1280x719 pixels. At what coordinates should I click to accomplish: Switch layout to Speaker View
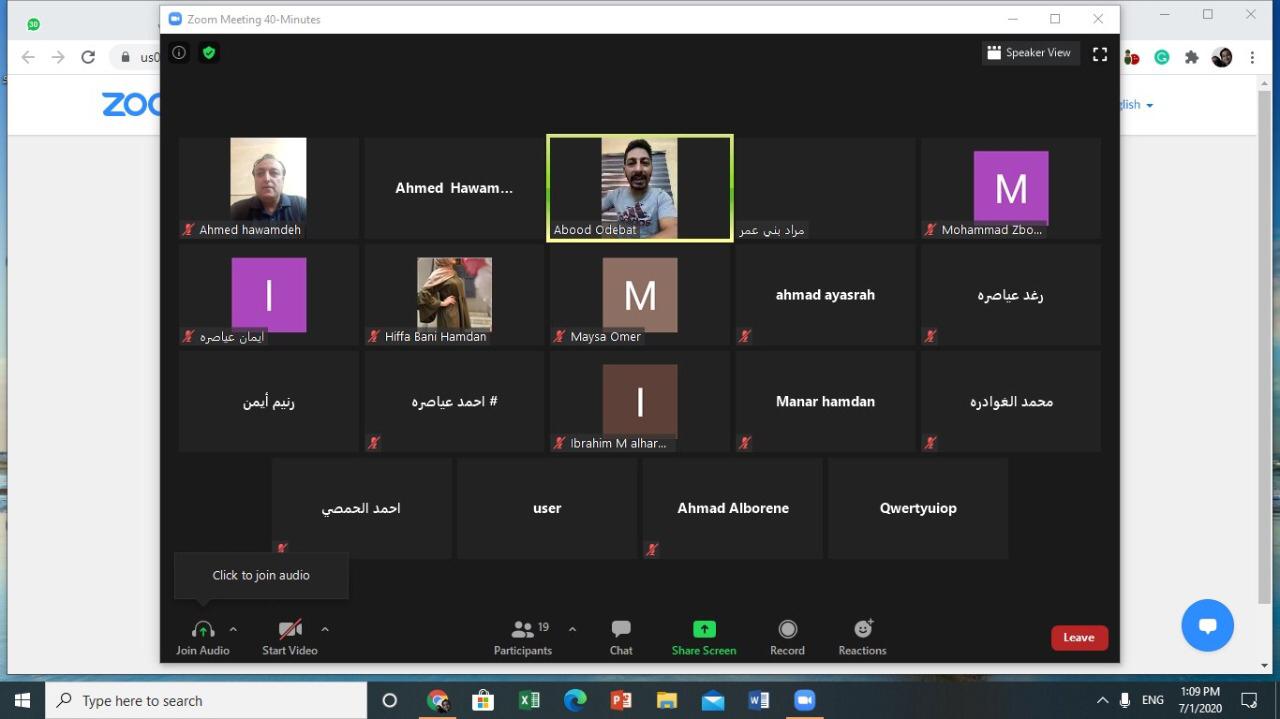tap(1029, 53)
